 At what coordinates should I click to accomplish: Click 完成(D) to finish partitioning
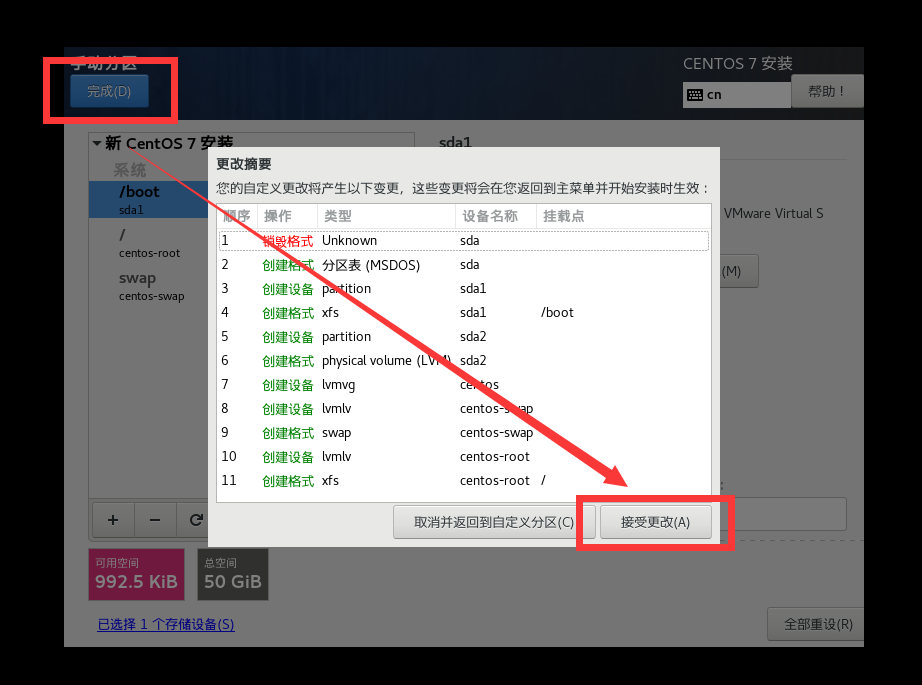(110, 91)
